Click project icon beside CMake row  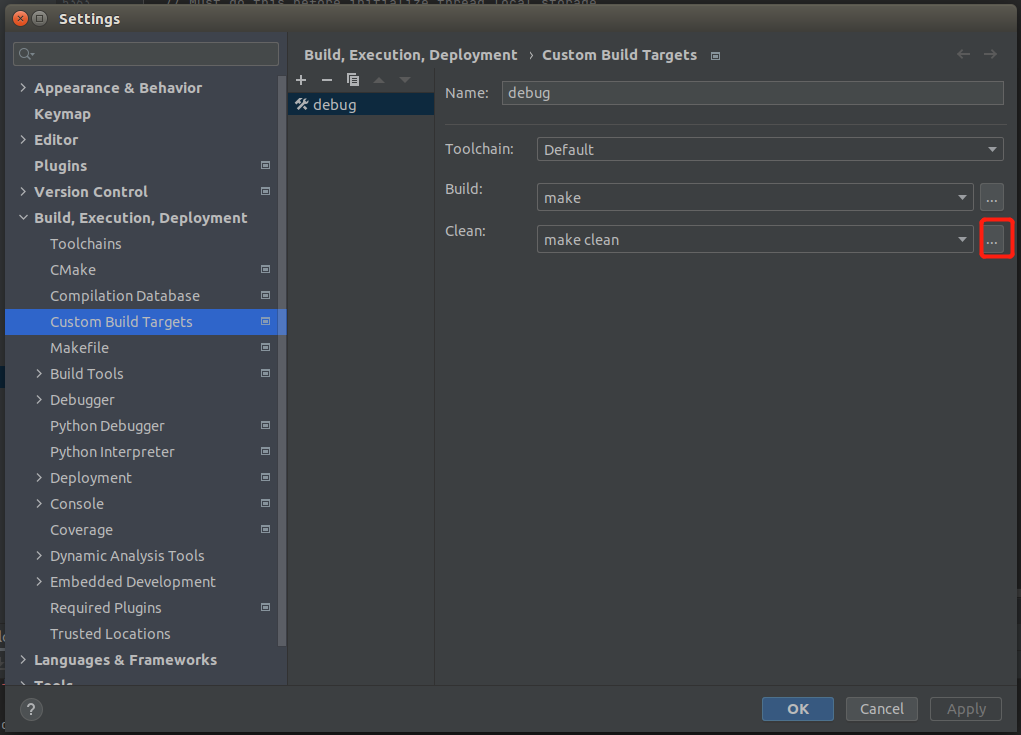point(266,270)
